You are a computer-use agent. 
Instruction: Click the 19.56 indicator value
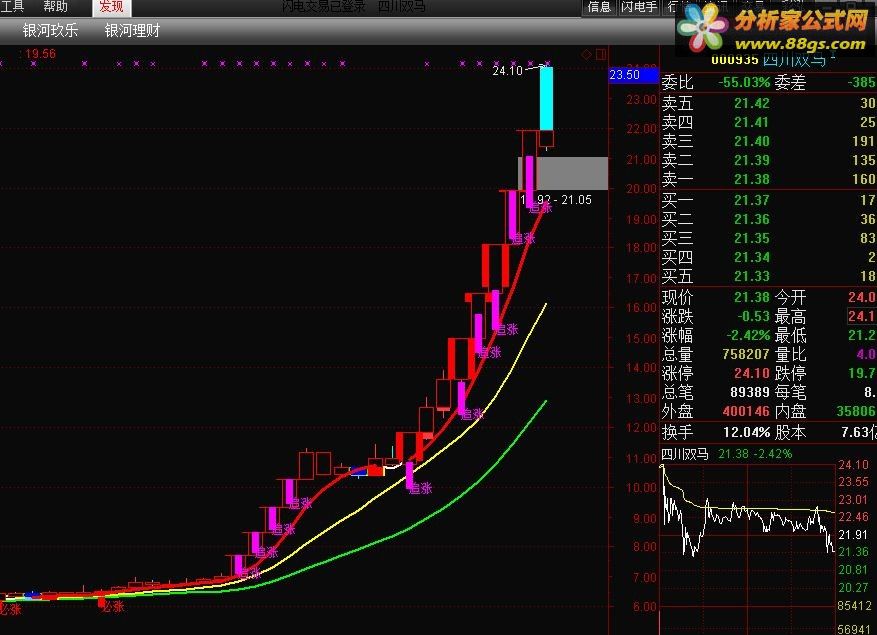tap(40, 54)
